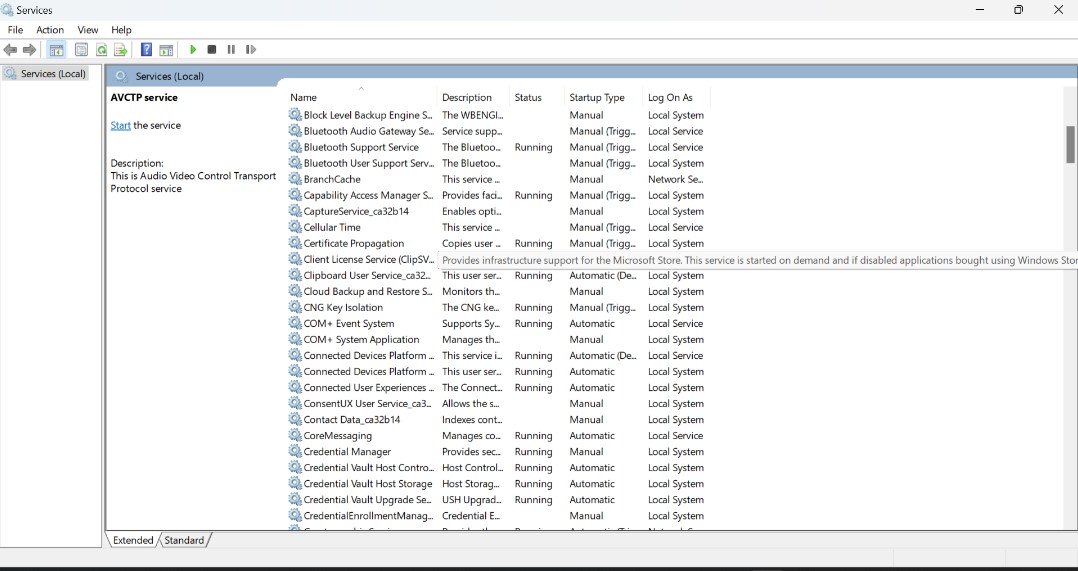
Task: Select the COM+ System Application row
Action: point(498,339)
